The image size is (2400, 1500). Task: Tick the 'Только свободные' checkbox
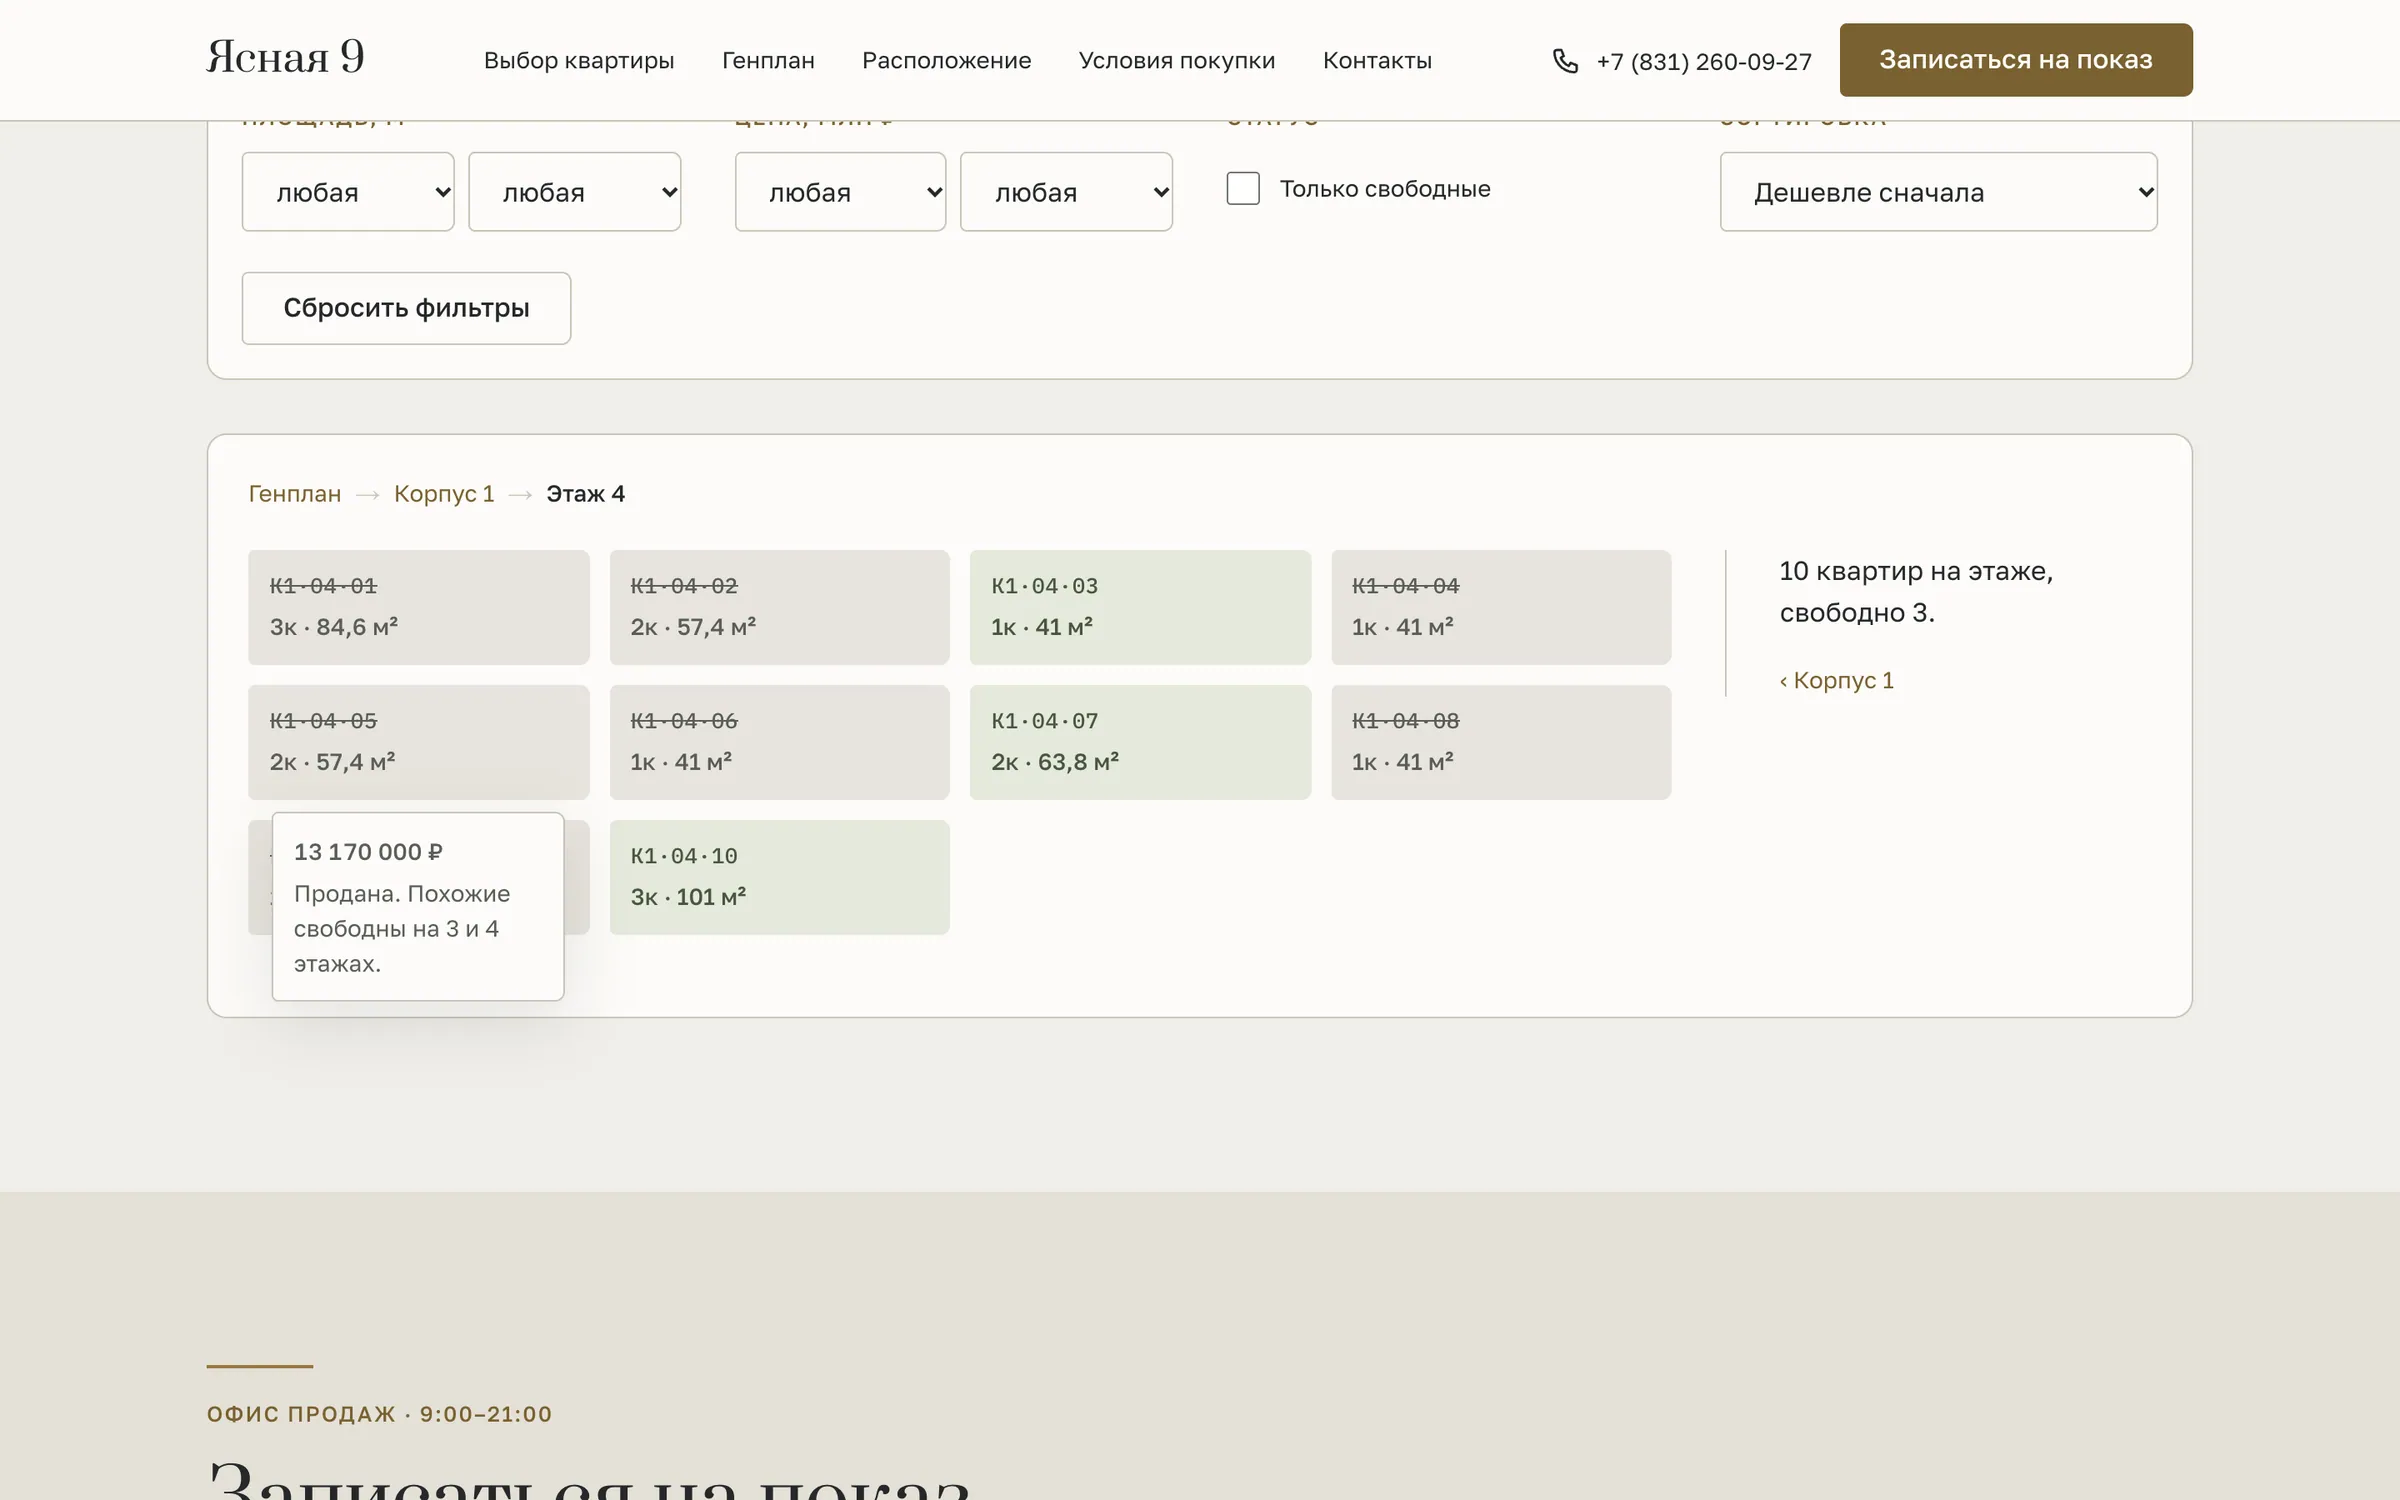coord(1243,188)
